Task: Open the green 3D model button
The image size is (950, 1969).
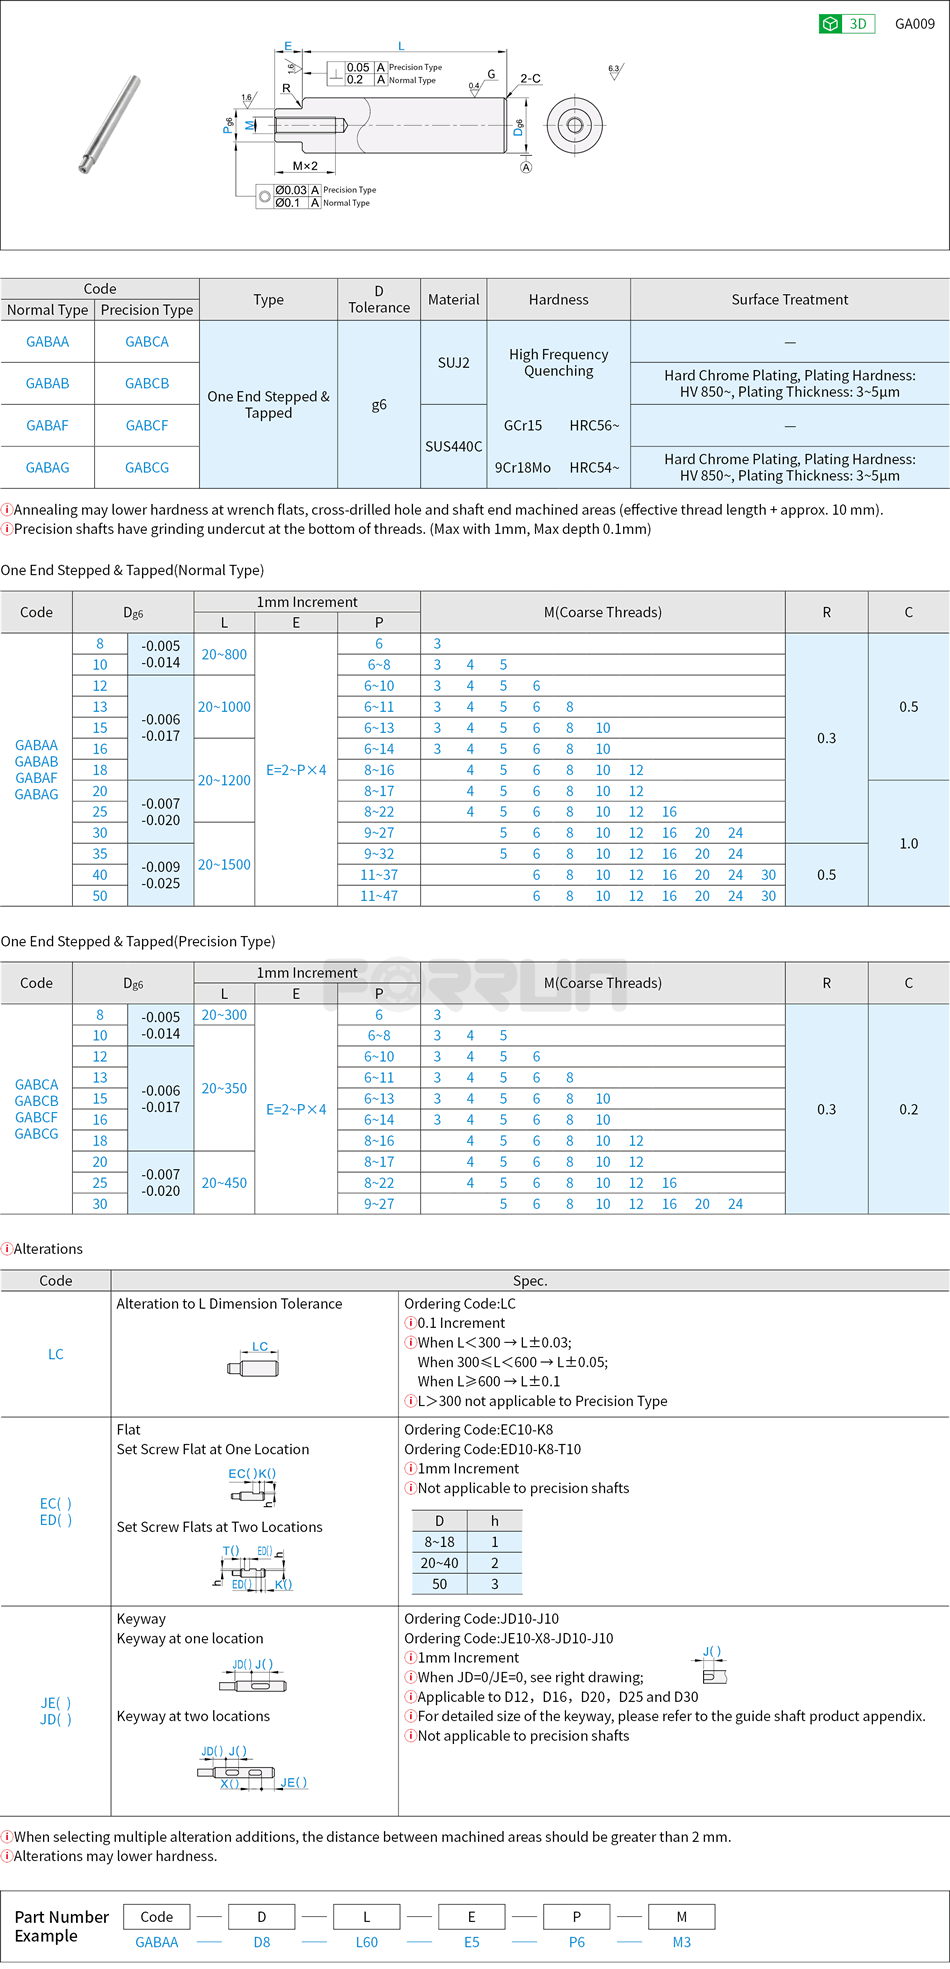Action: pyautogui.click(x=846, y=24)
